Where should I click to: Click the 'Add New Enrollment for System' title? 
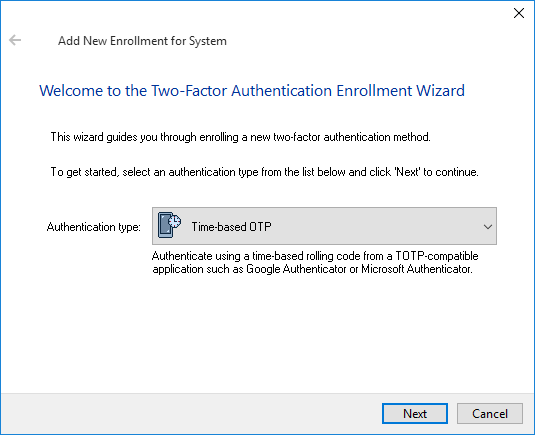coord(142,41)
